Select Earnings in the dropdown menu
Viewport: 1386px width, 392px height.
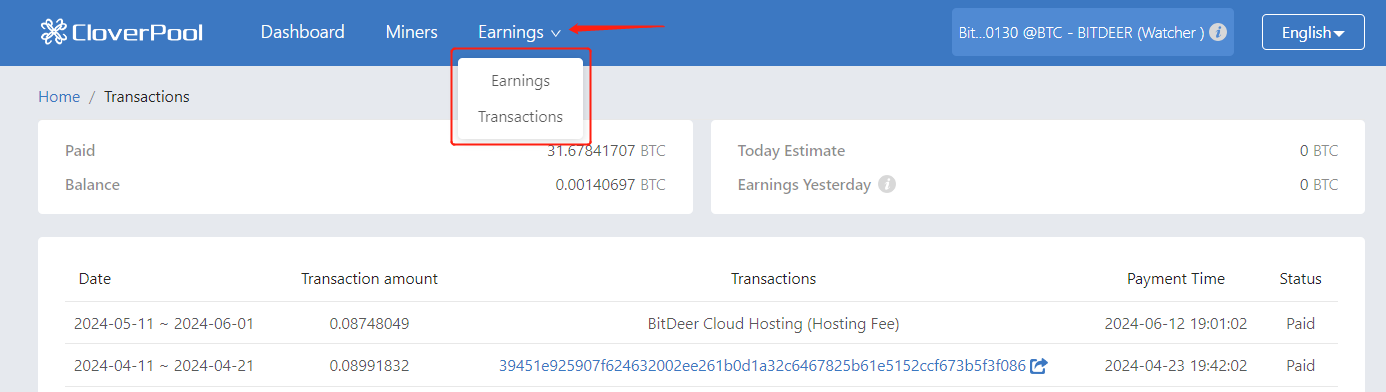click(x=520, y=81)
